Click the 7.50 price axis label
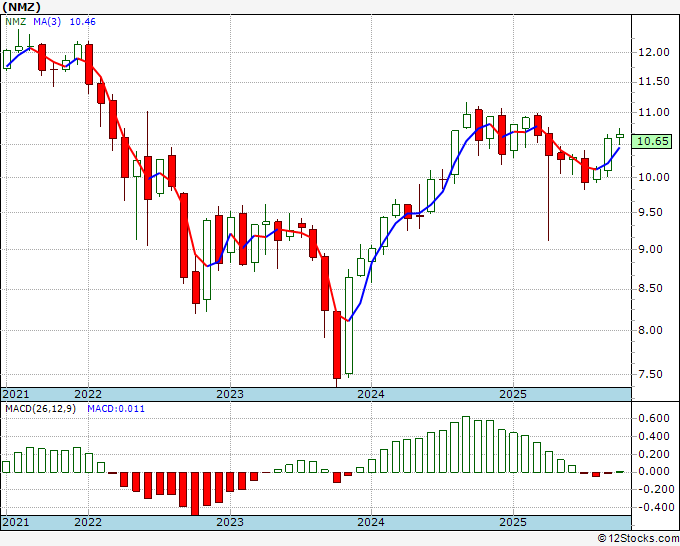Image resolution: width=680 pixels, height=546 pixels. (650, 374)
